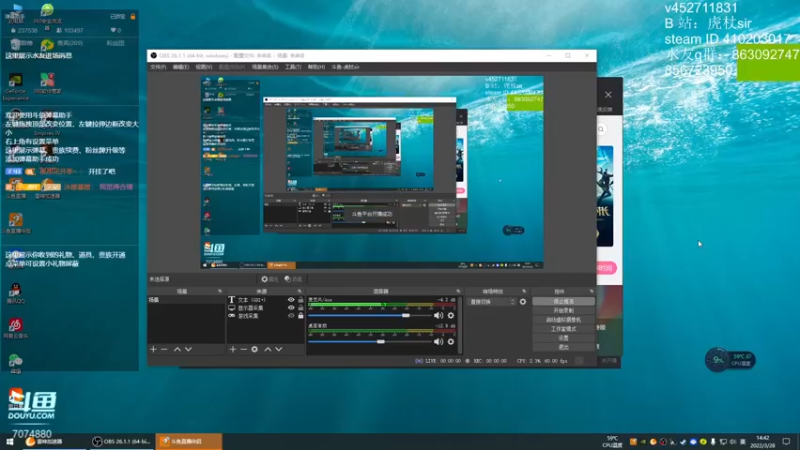The image size is (800, 450).
Task: Click the search icon in window behind OBS
Action: (602, 130)
